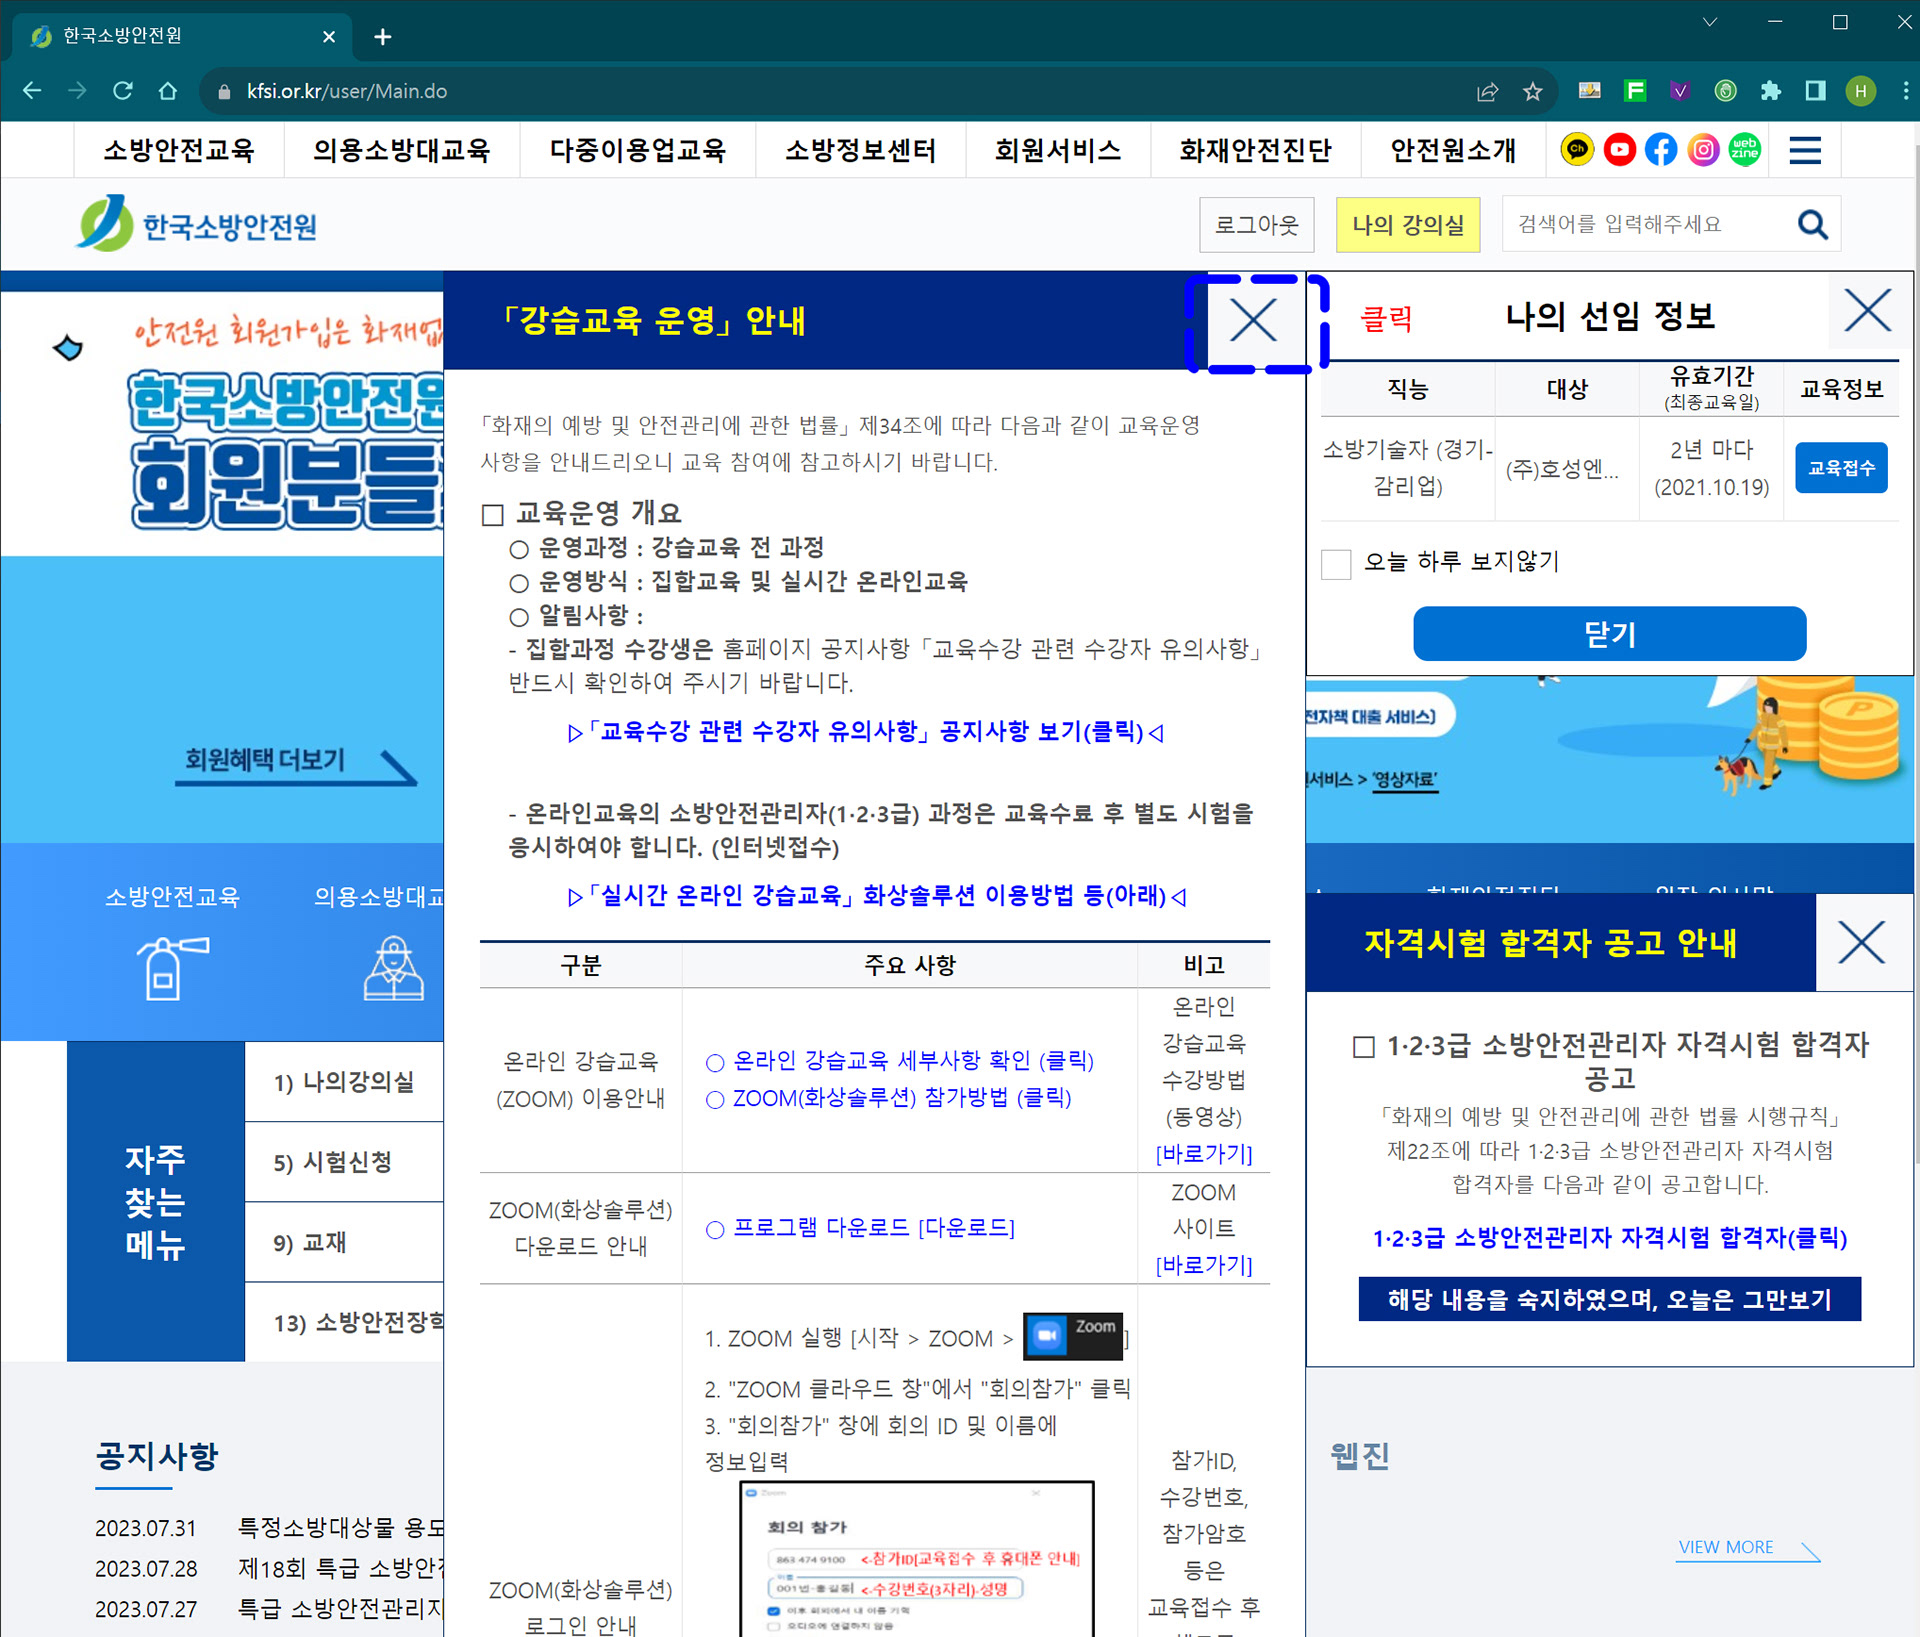Image resolution: width=1920 pixels, height=1637 pixels.
Task: Close the 강습교육 운영 안내 popup
Action: (x=1253, y=322)
